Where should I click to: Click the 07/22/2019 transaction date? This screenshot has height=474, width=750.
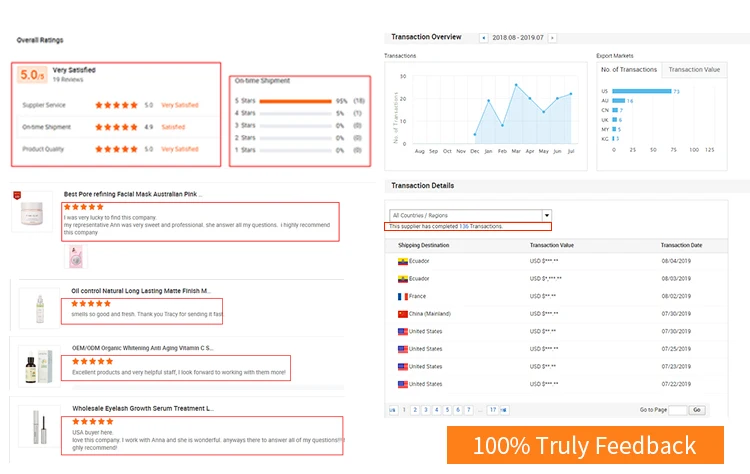tap(676, 384)
